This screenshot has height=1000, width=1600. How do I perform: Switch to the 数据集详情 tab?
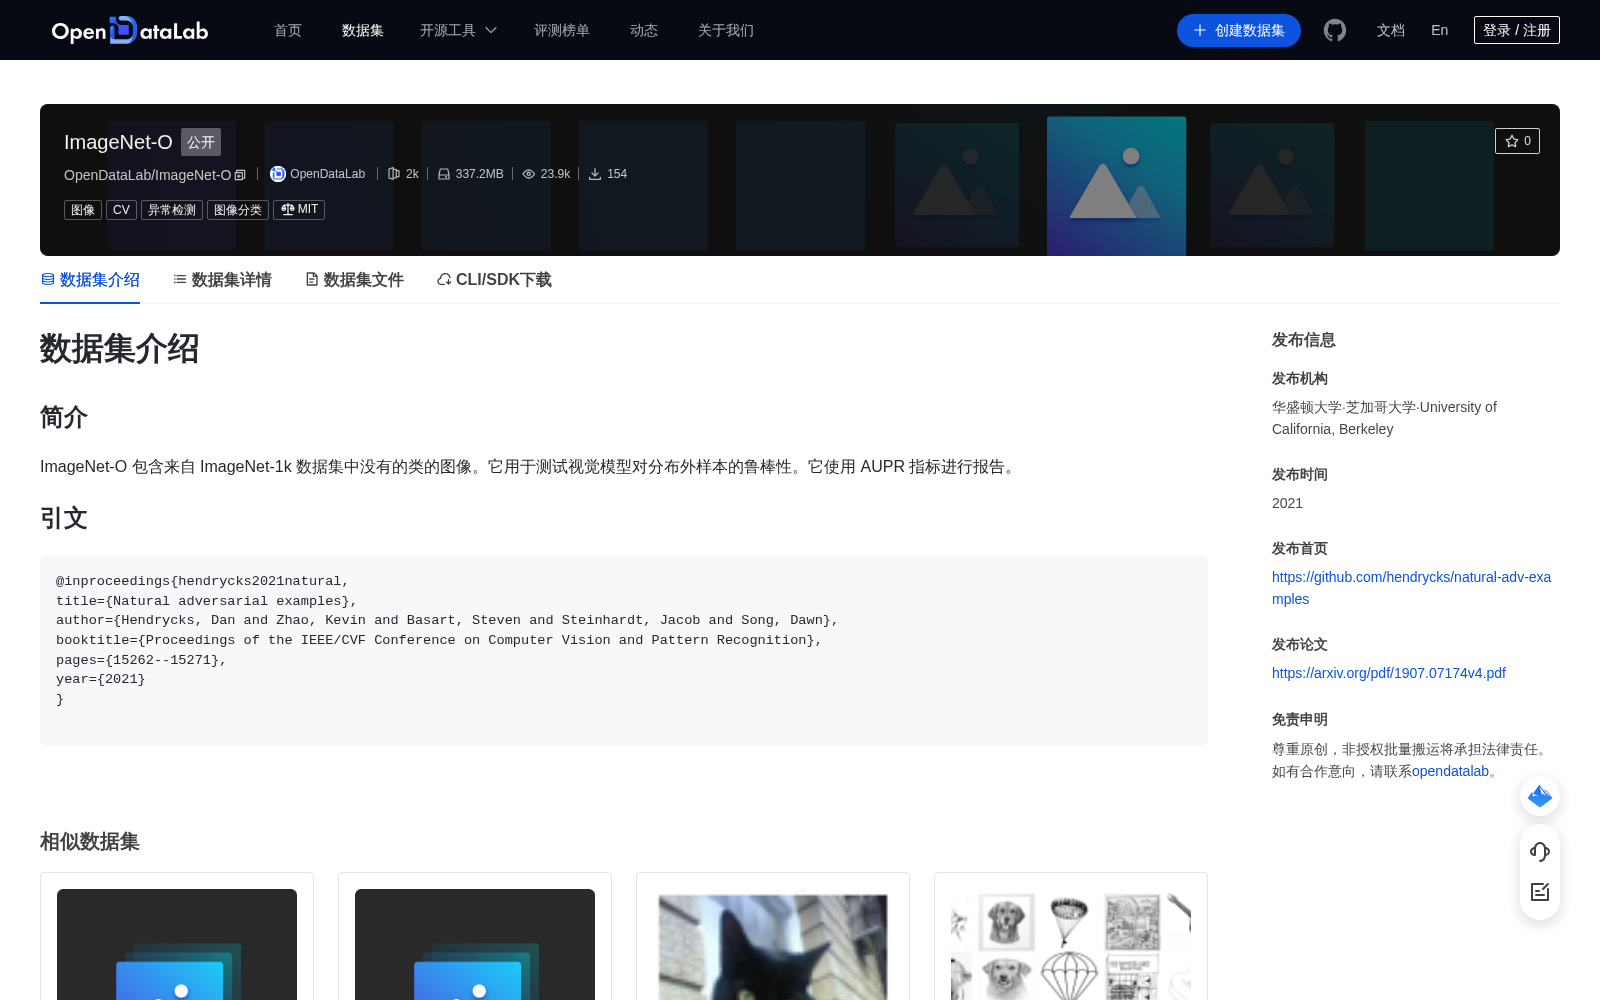tap(222, 280)
